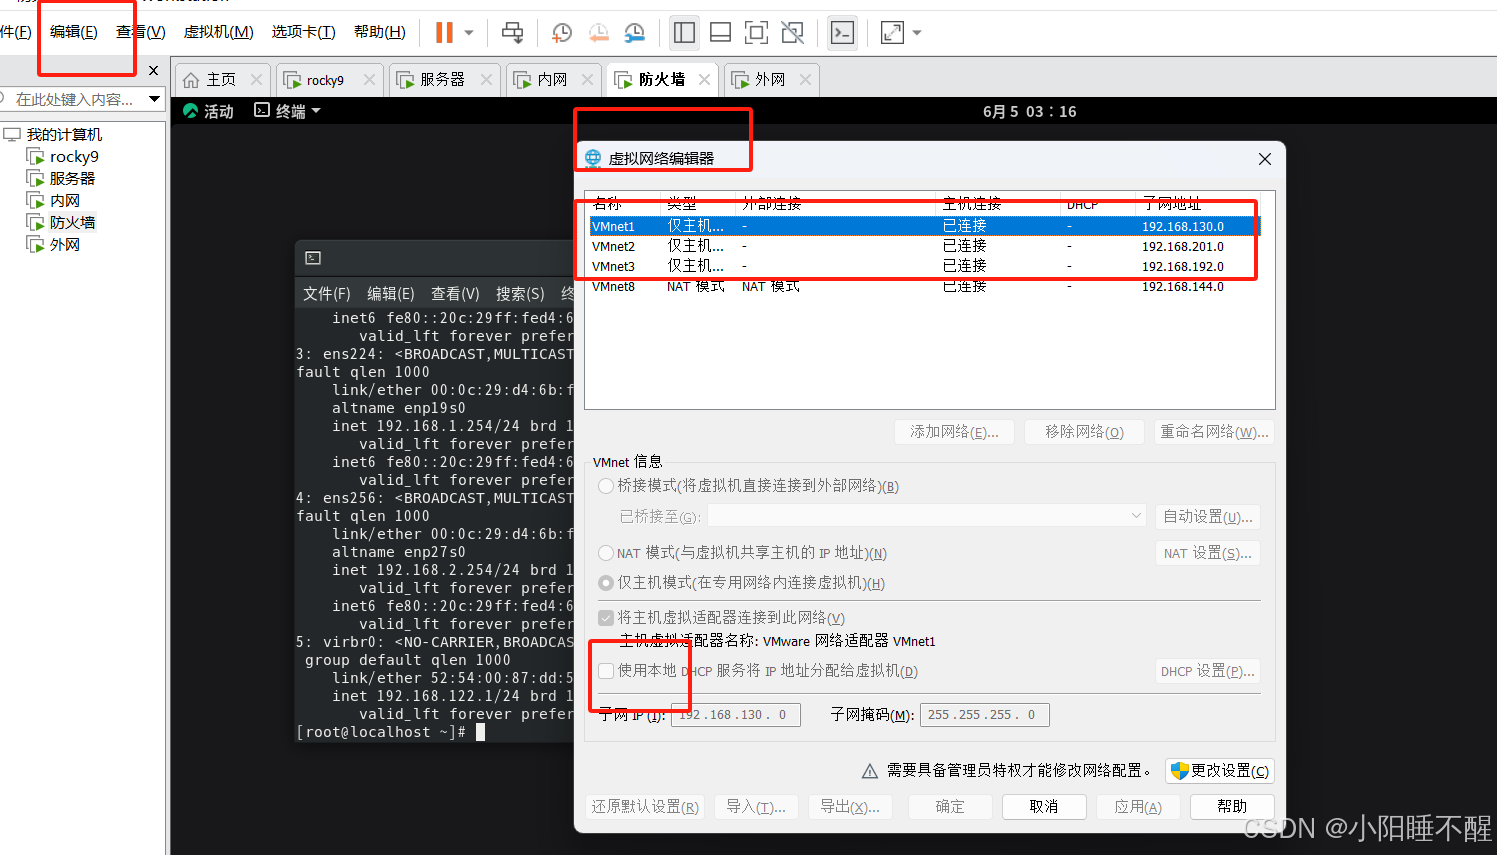Select the VMnet2 row in network list
1497x855 pixels.
(924, 246)
